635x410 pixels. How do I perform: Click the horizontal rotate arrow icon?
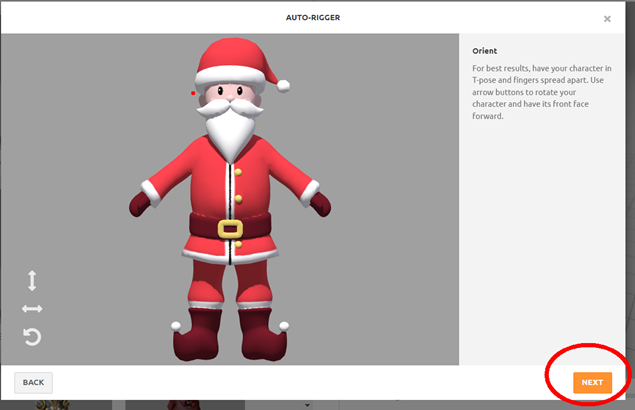click(x=32, y=309)
